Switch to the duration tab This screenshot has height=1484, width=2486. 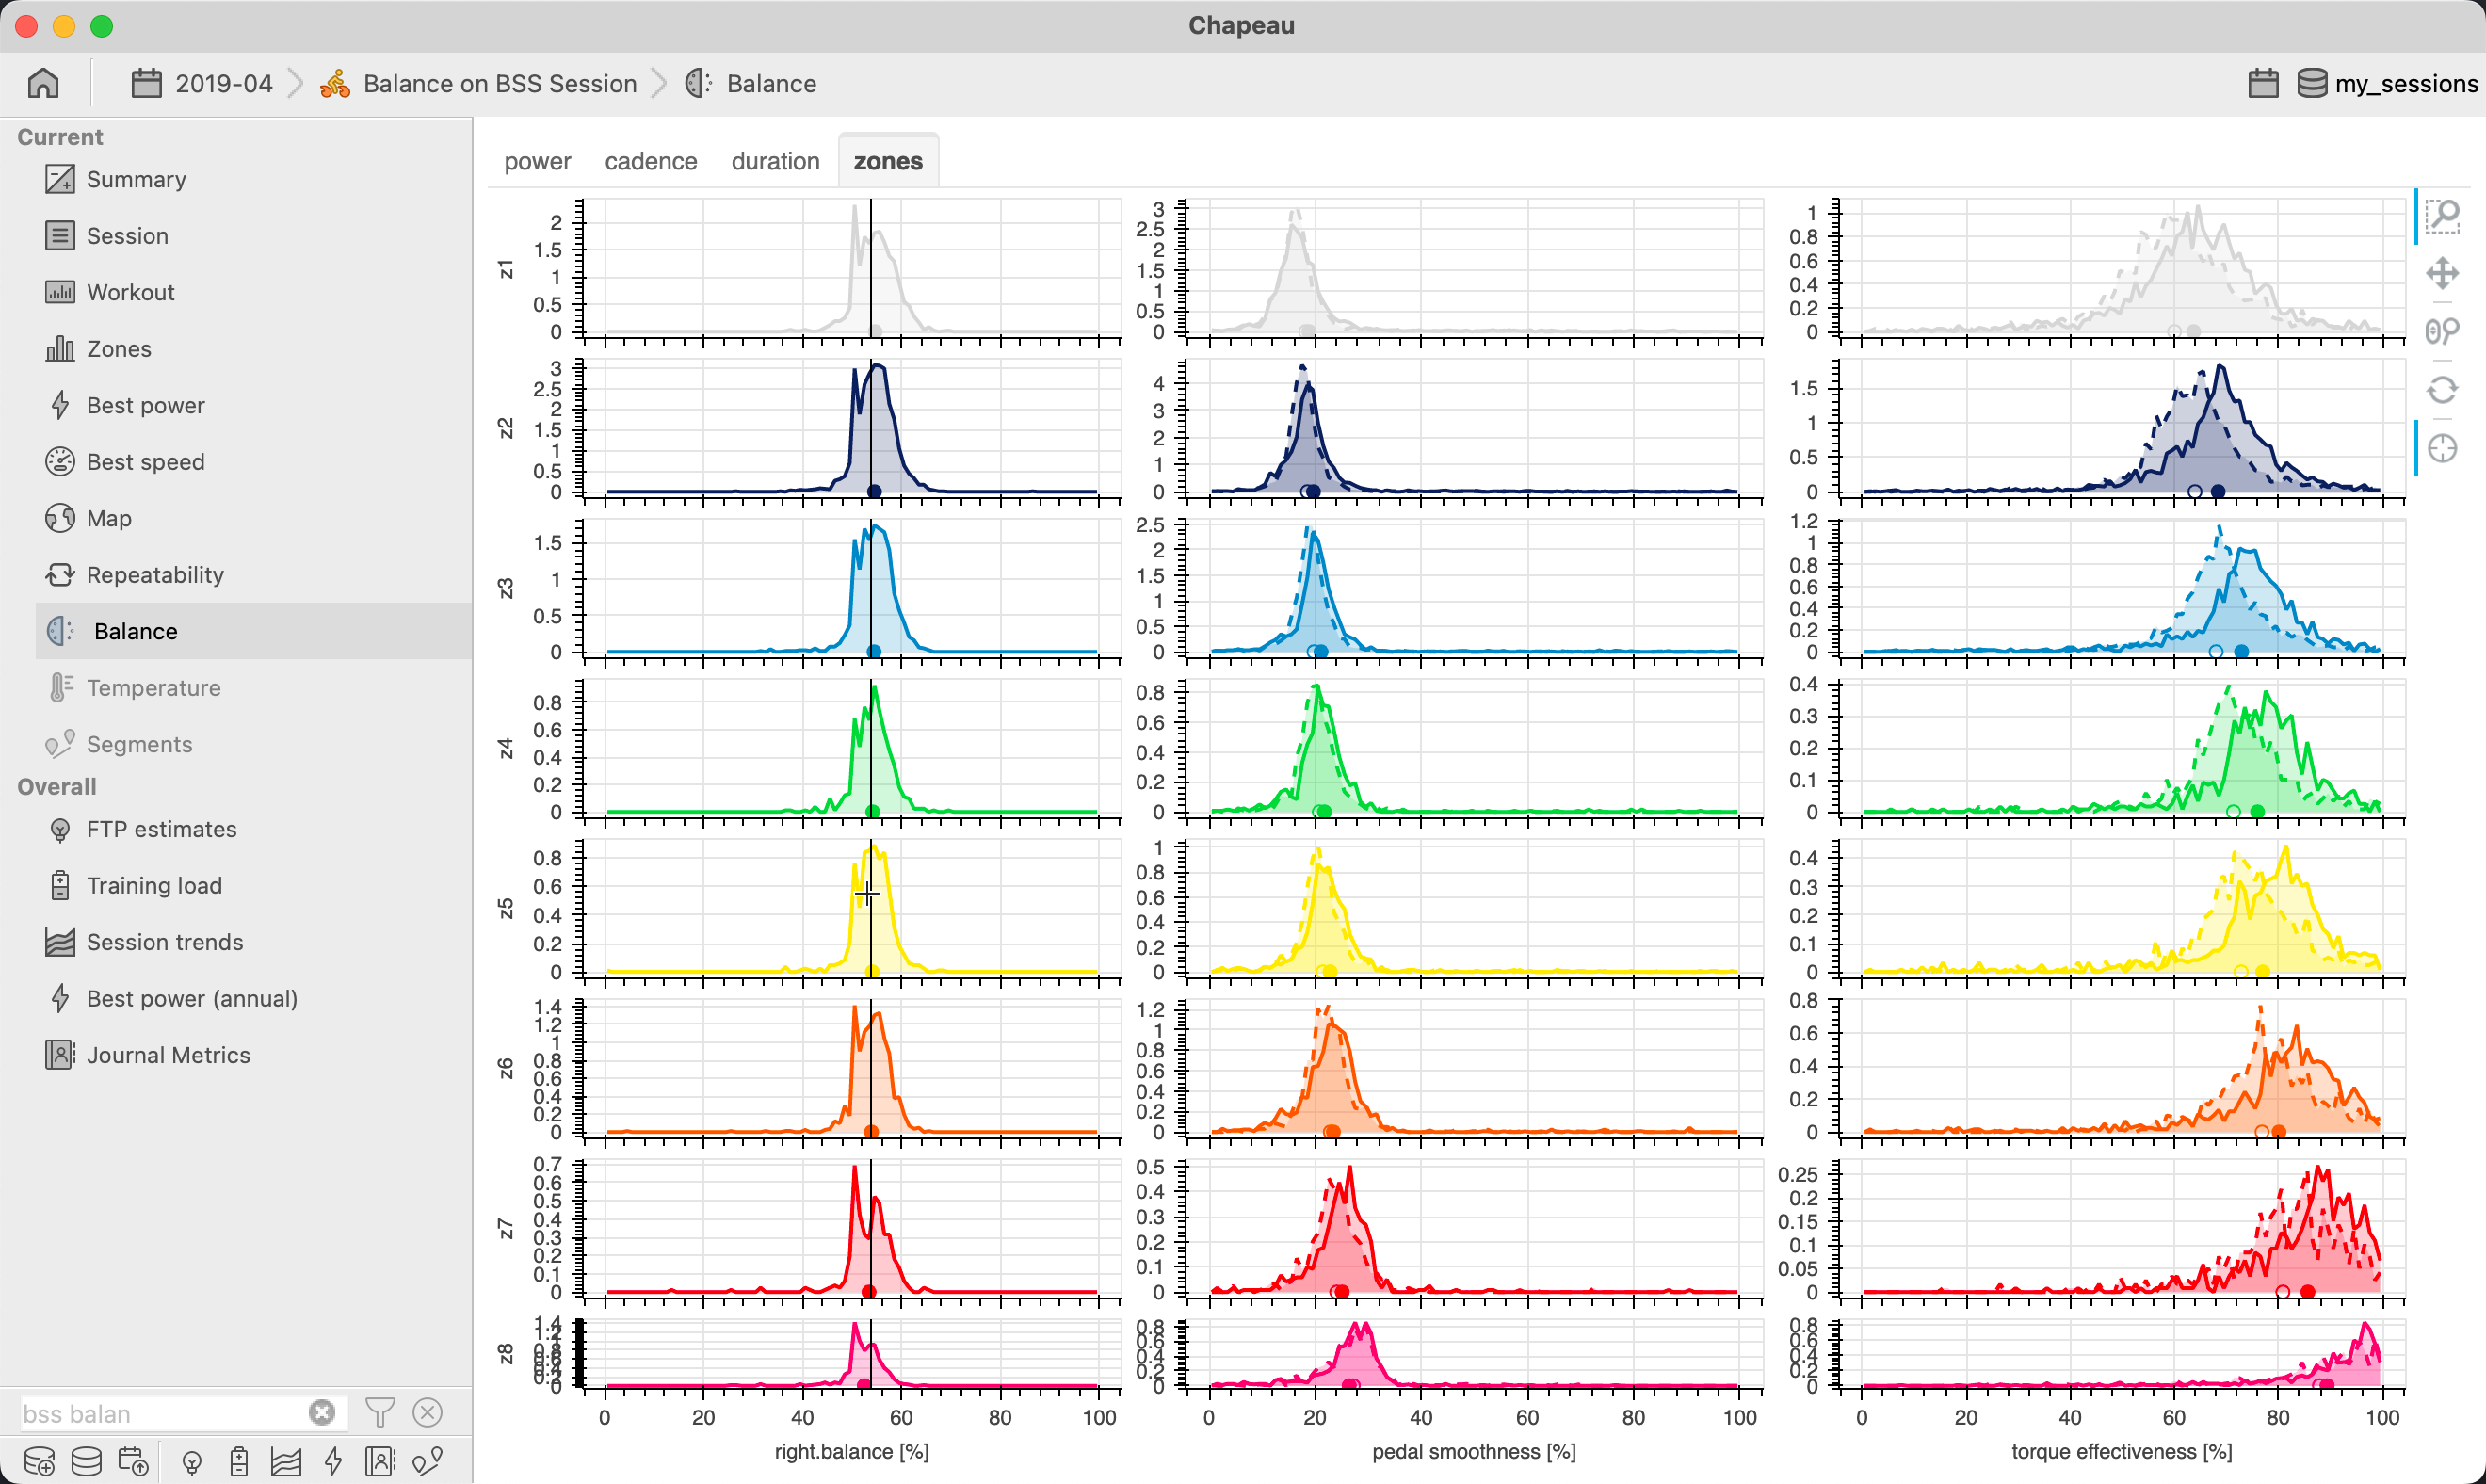[775, 161]
